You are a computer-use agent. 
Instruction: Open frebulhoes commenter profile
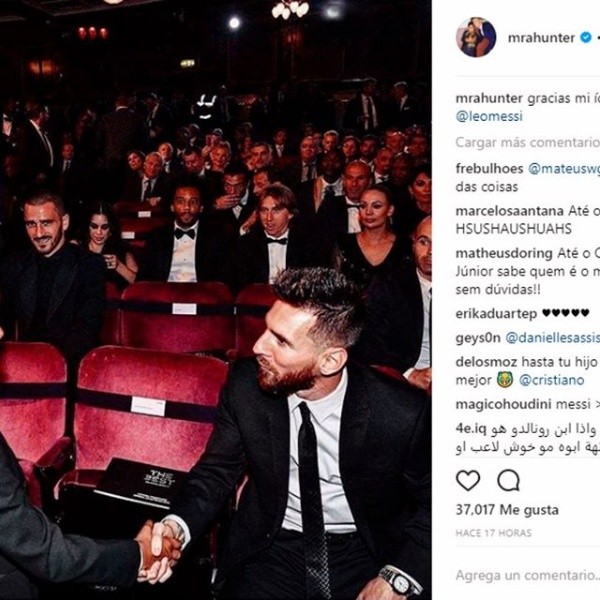pos(489,168)
